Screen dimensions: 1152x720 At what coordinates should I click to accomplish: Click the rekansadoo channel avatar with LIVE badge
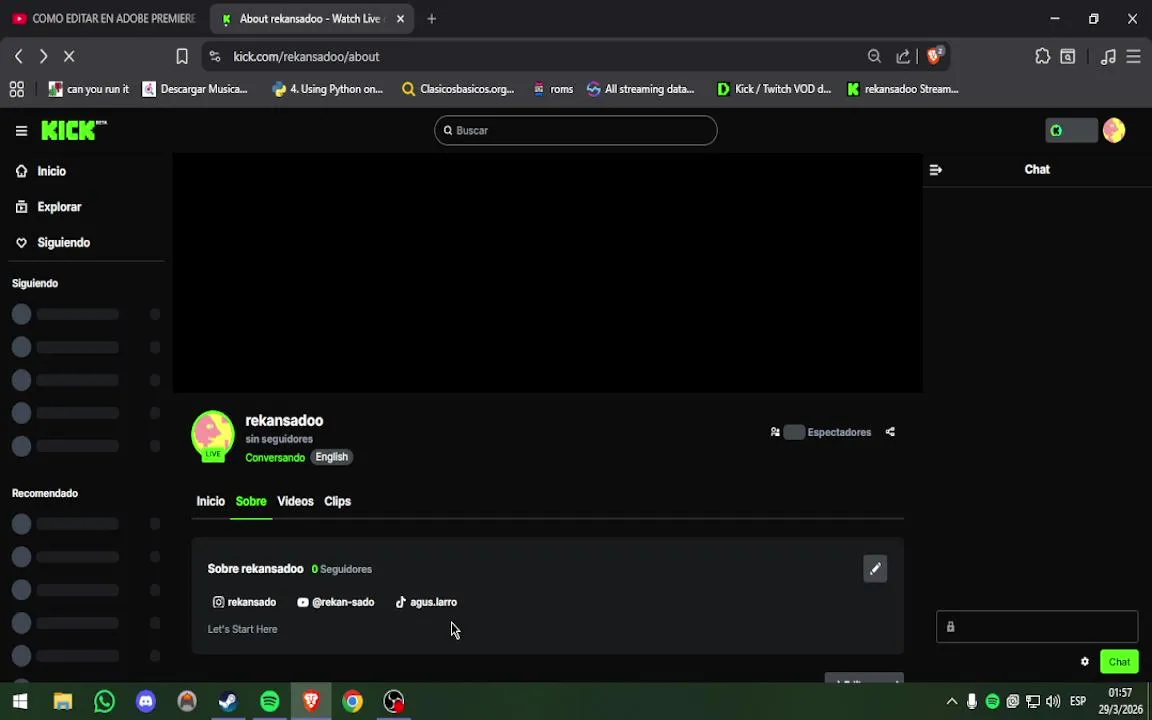(x=213, y=436)
